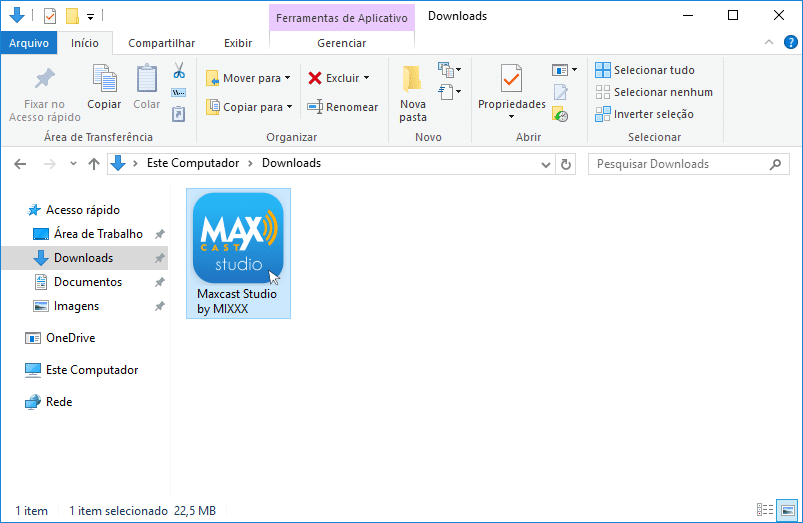
Task: Go back with the left arrow
Action: pyautogui.click(x=20, y=164)
